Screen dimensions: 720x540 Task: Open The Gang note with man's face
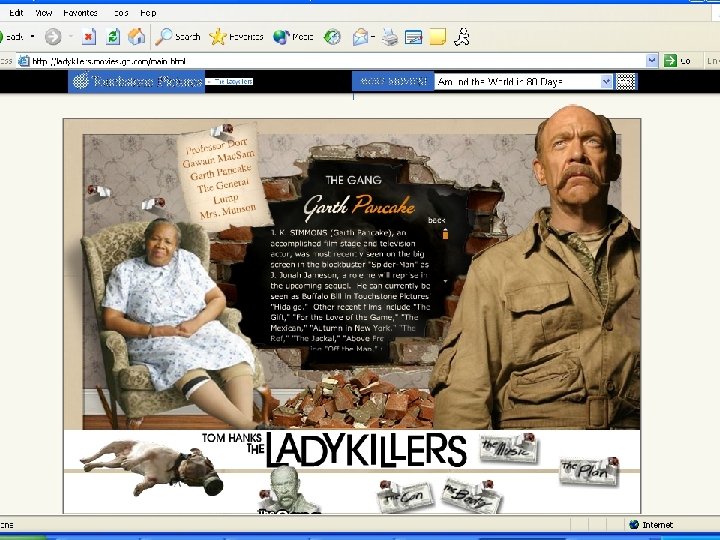(287, 491)
